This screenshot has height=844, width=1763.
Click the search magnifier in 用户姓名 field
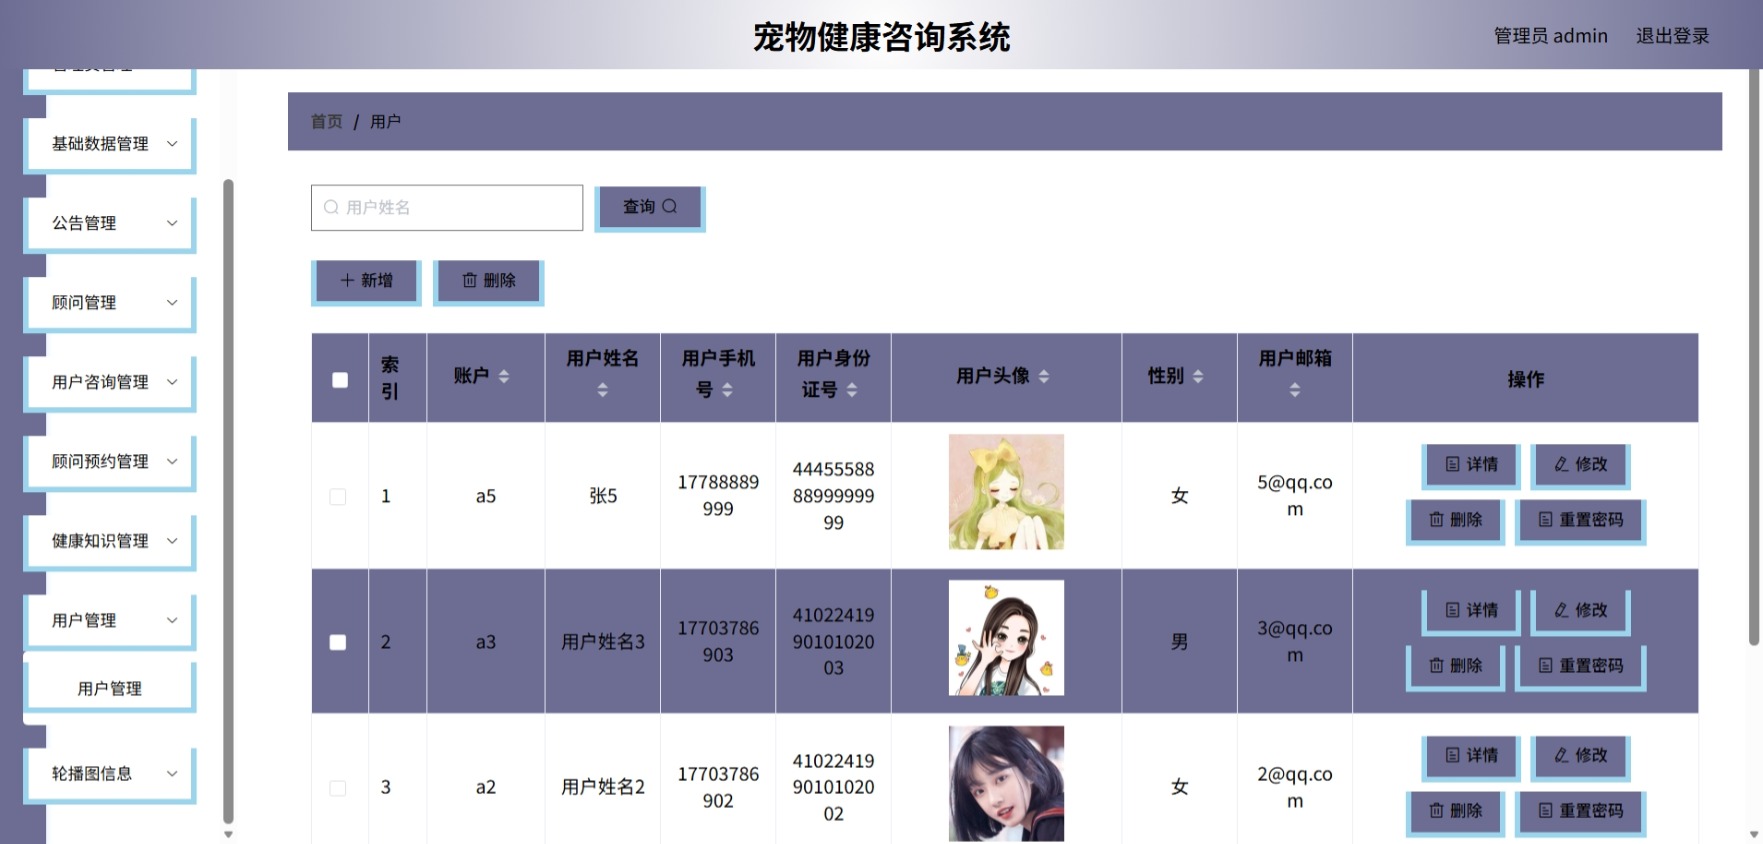pos(331,207)
